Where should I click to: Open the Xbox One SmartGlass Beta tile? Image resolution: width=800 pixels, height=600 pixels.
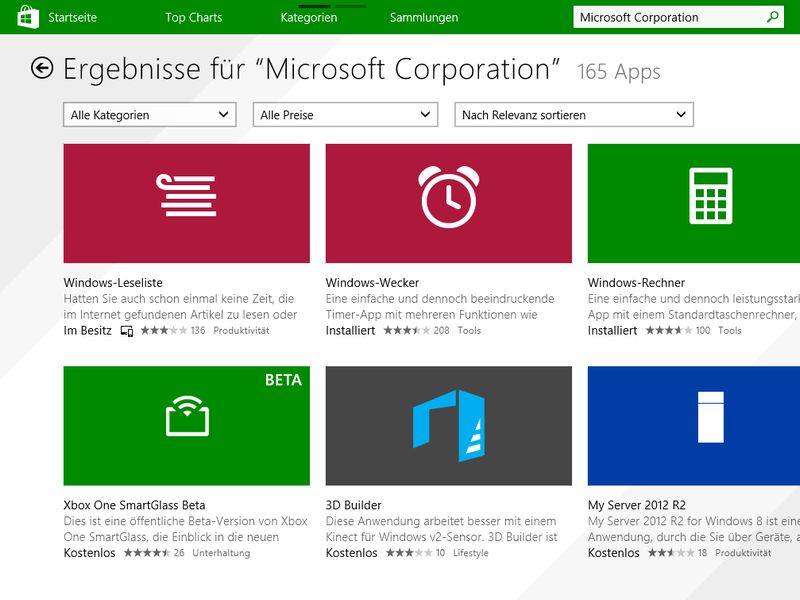pyautogui.click(x=187, y=426)
